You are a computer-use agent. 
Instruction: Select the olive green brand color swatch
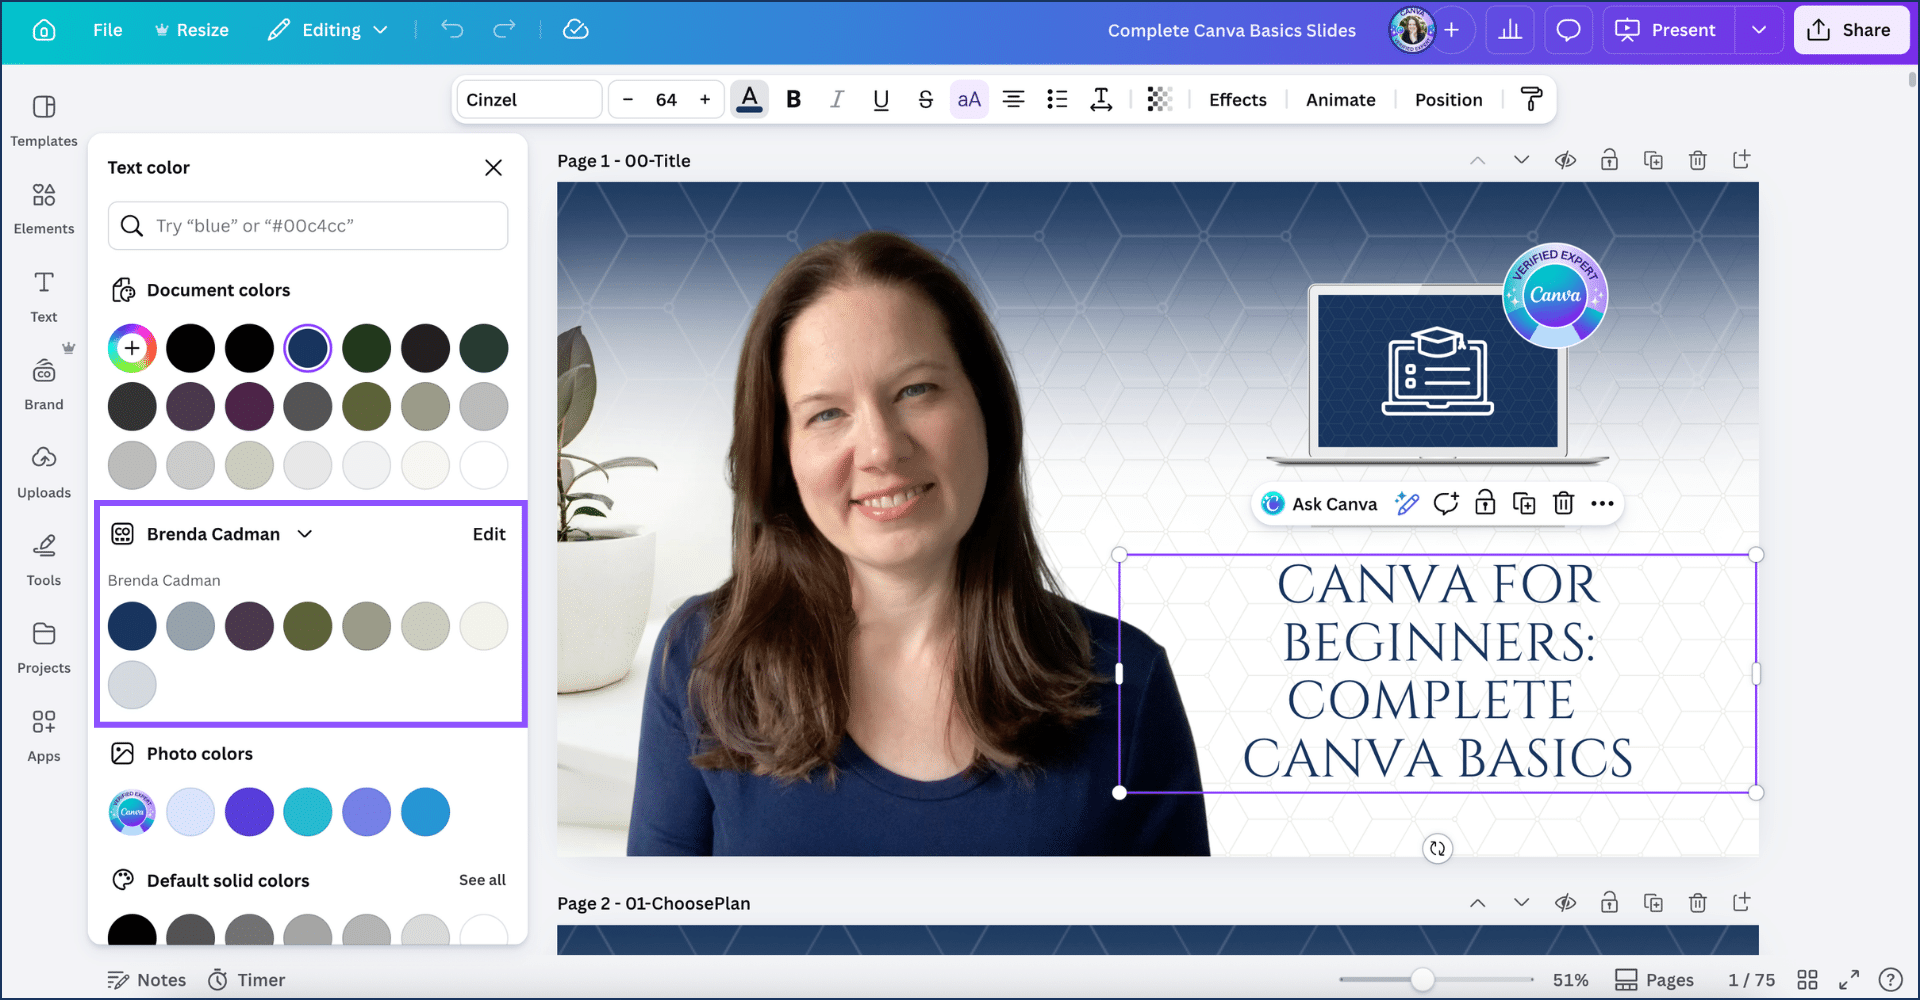(x=308, y=626)
